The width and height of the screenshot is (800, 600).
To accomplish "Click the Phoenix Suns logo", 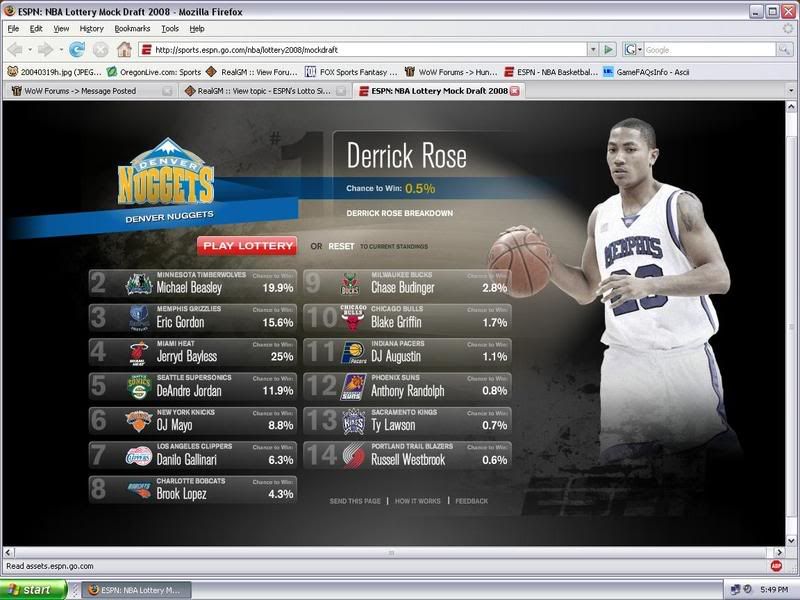I will pyautogui.click(x=353, y=387).
